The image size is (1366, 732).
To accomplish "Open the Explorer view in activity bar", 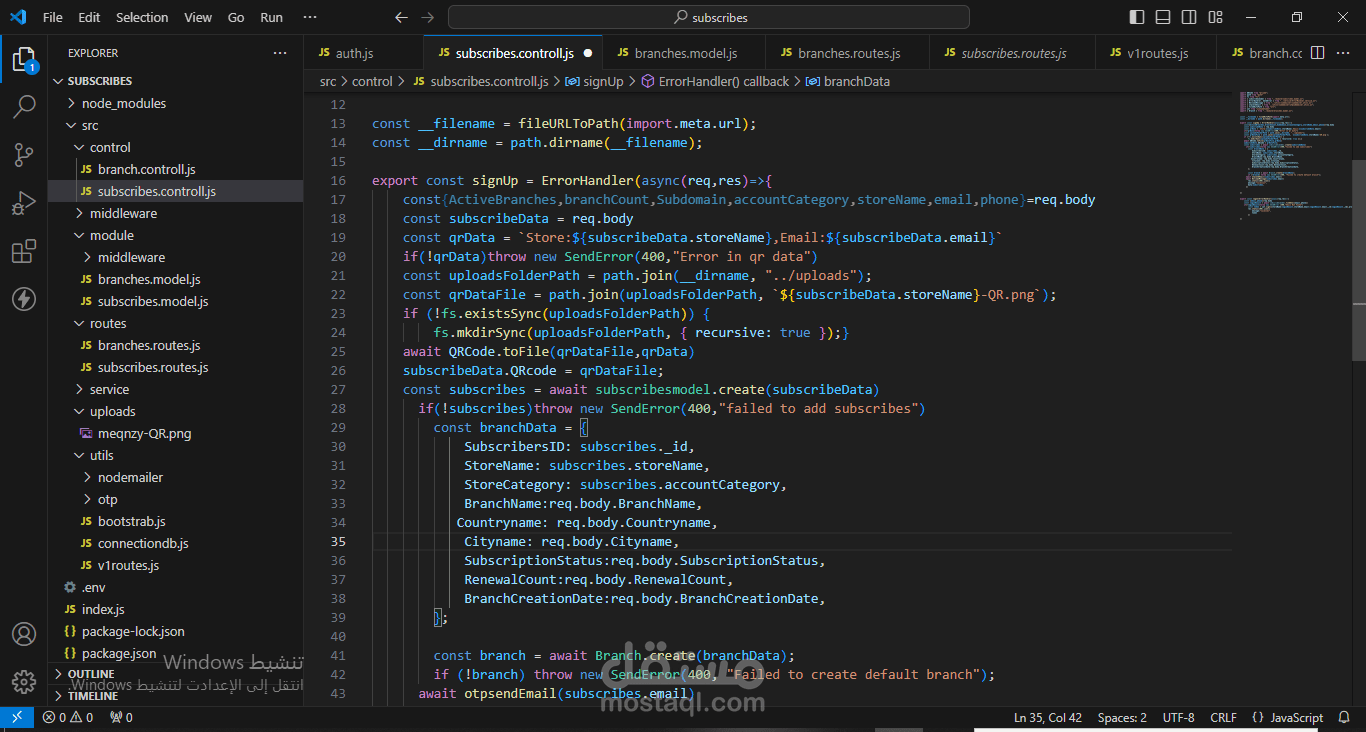I will (x=24, y=59).
